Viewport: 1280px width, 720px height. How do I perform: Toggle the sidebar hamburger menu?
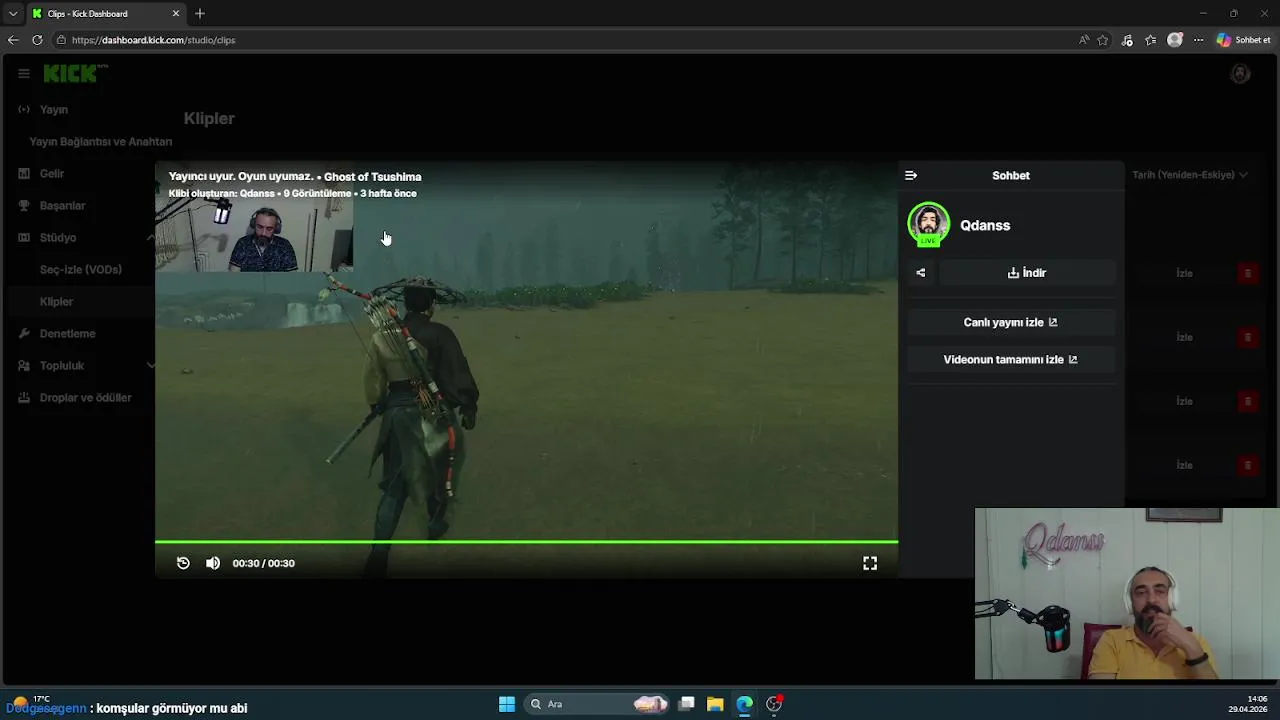[x=24, y=73]
